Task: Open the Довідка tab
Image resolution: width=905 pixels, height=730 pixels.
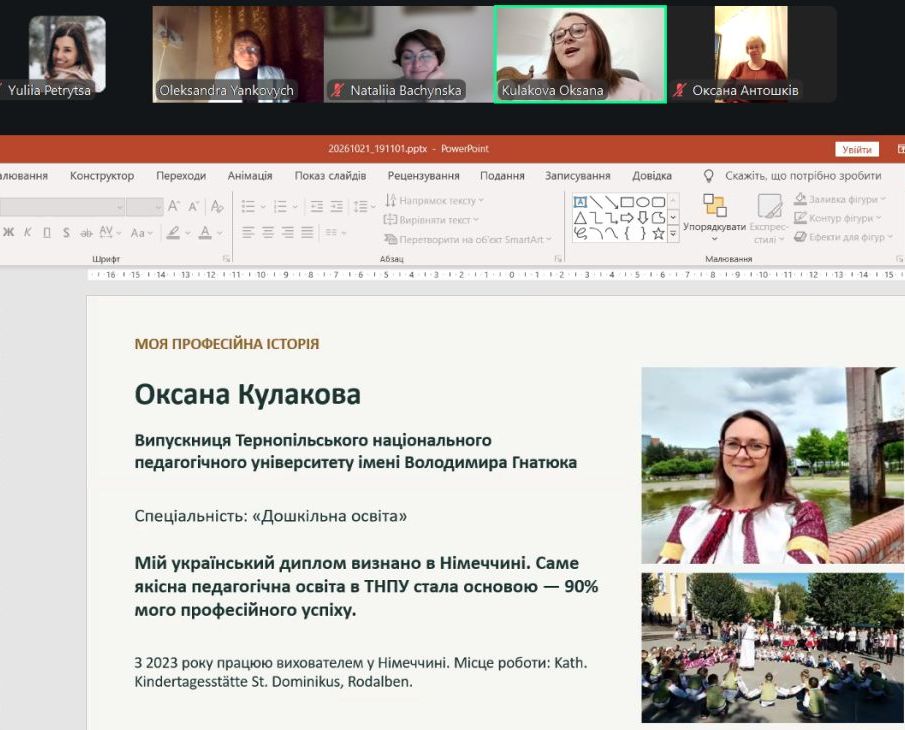Action: pyautogui.click(x=652, y=175)
